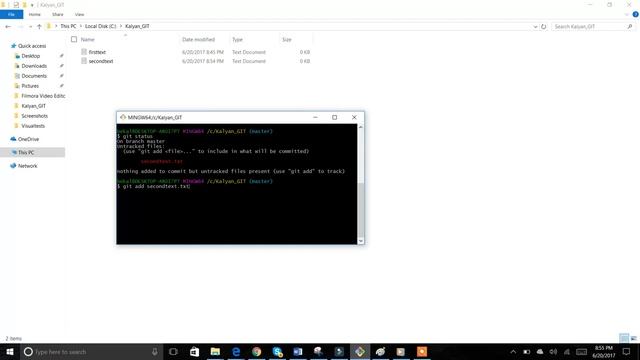
Task: Open Network in the navigation pane
Action: pyautogui.click(x=27, y=166)
